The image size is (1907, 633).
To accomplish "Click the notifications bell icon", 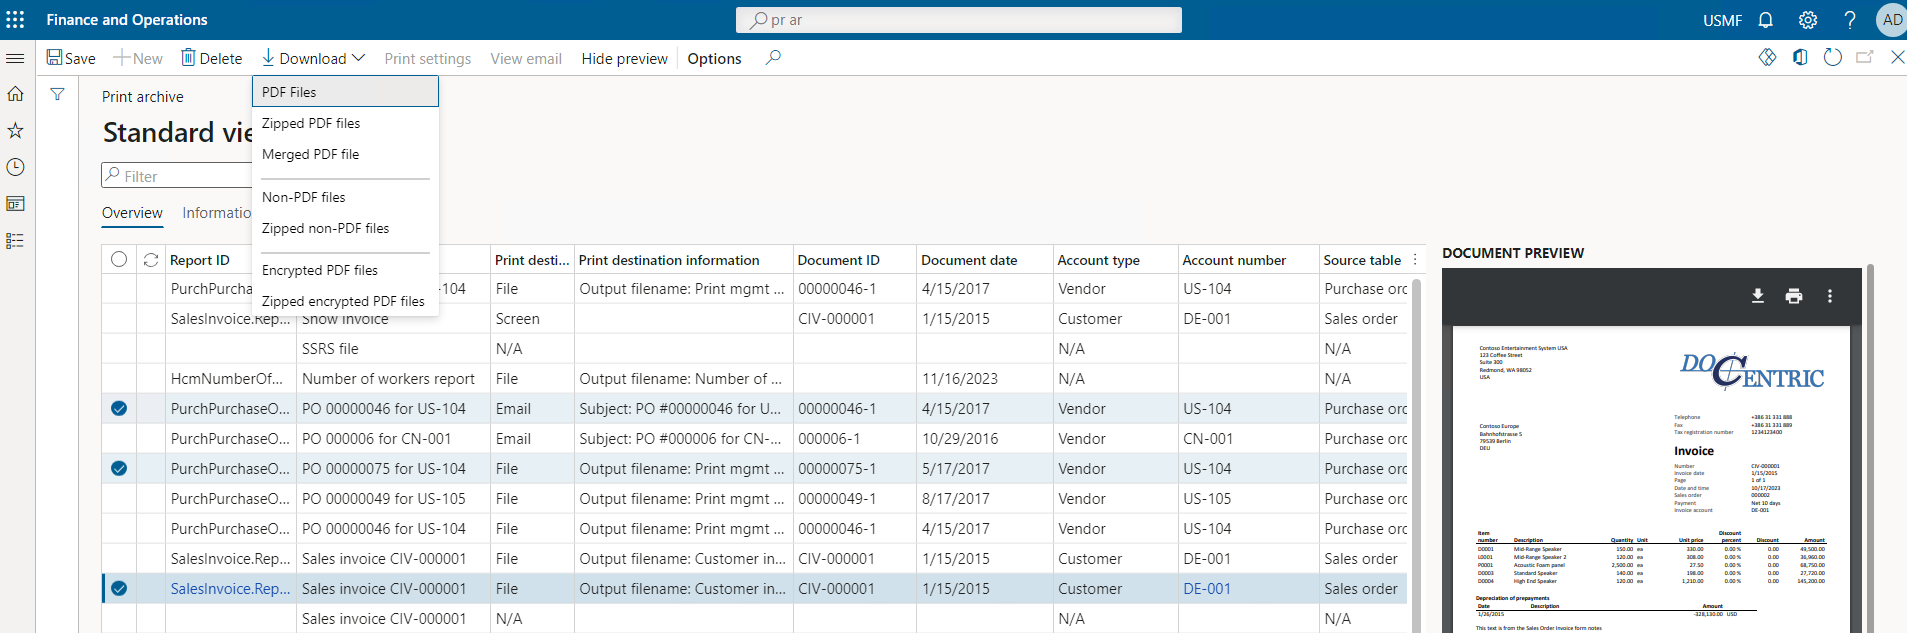I will click(1765, 20).
